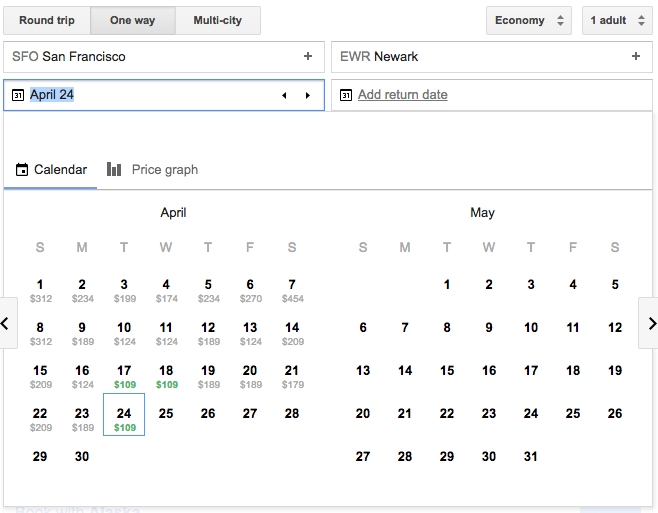Pick April 17 with $109 fare
This screenshot has width=658, height=513.
point(124,376)
